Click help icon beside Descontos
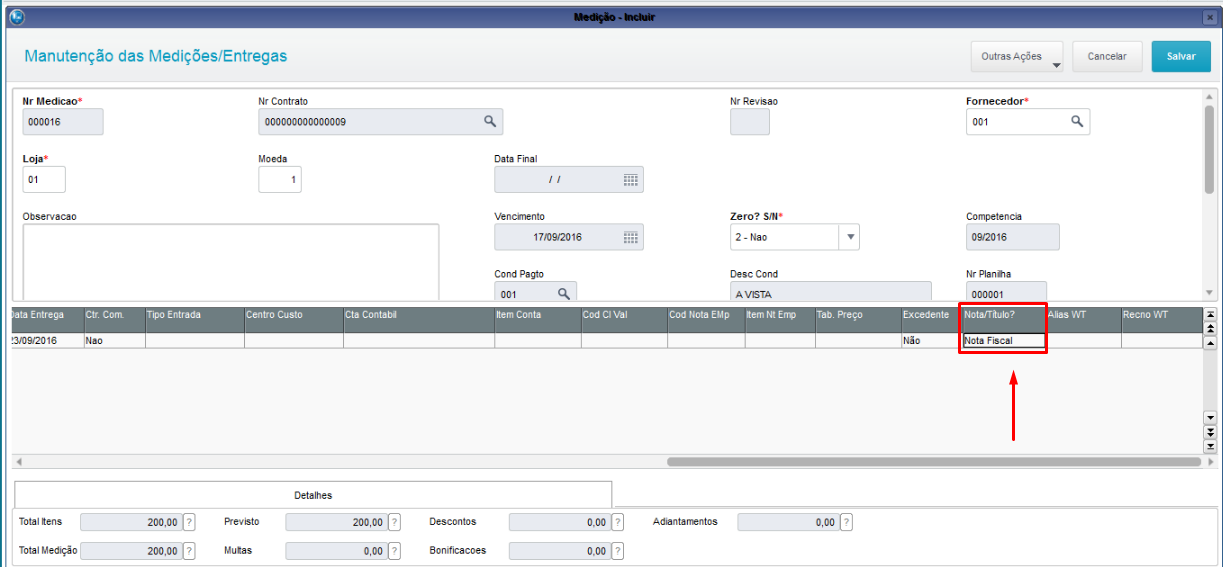The height and width of the screenshot is (567, 1223). click(618, 522)
